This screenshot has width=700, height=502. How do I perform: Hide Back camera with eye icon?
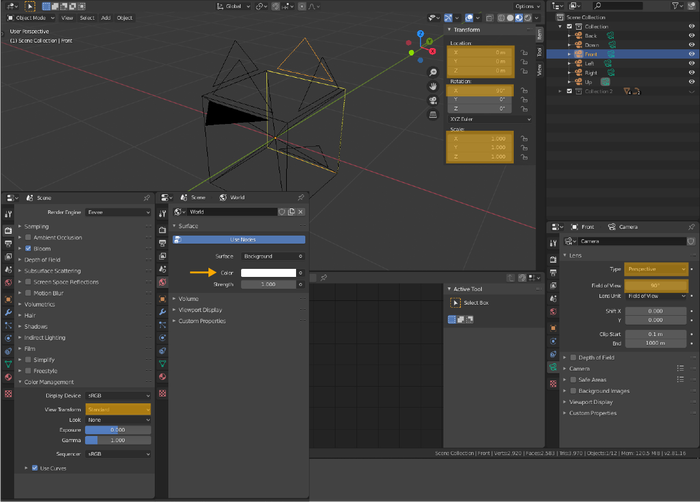click(691, 36)
